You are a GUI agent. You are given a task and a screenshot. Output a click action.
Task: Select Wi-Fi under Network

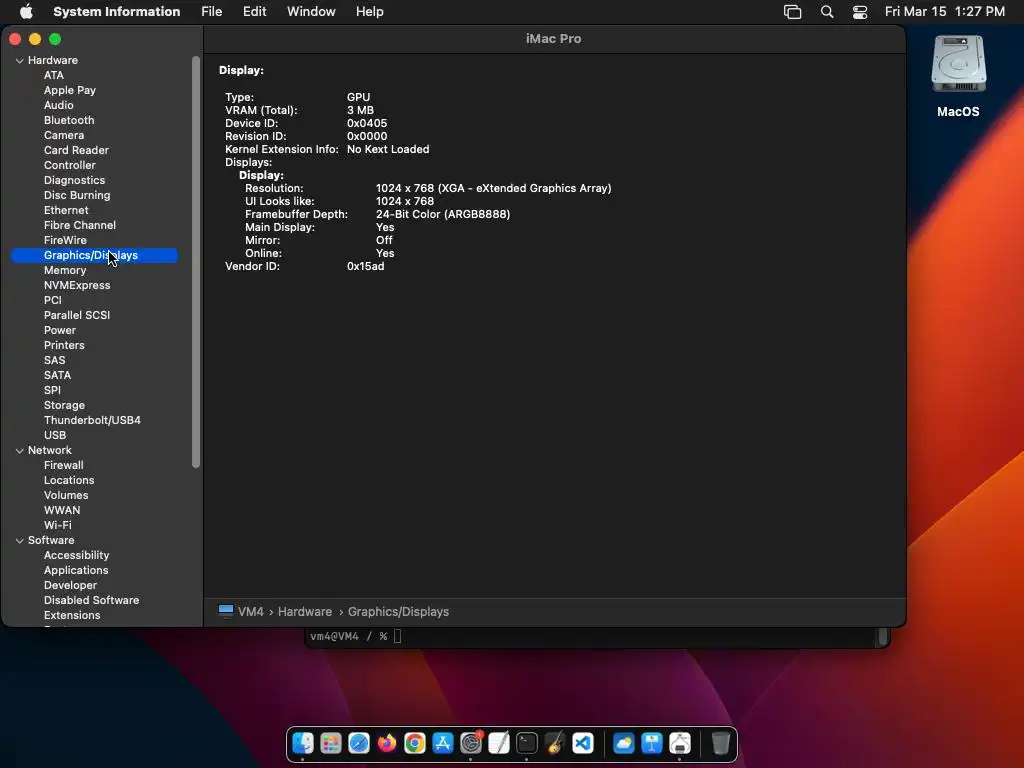(x=57, y=526)
